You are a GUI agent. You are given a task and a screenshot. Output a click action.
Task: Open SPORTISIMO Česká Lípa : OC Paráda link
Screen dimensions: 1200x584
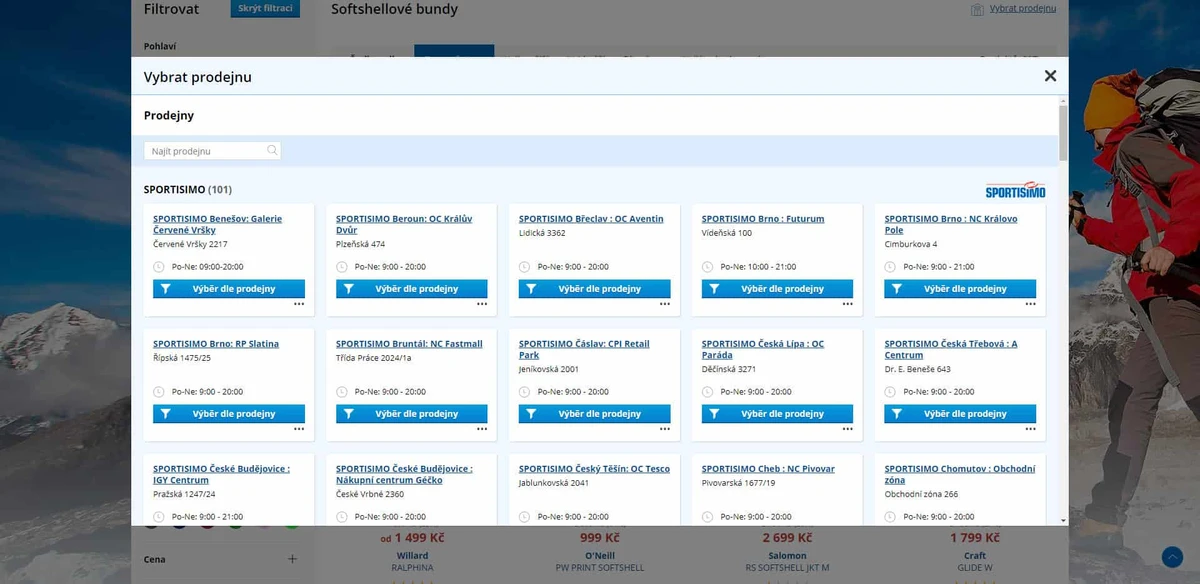[763, 349]
